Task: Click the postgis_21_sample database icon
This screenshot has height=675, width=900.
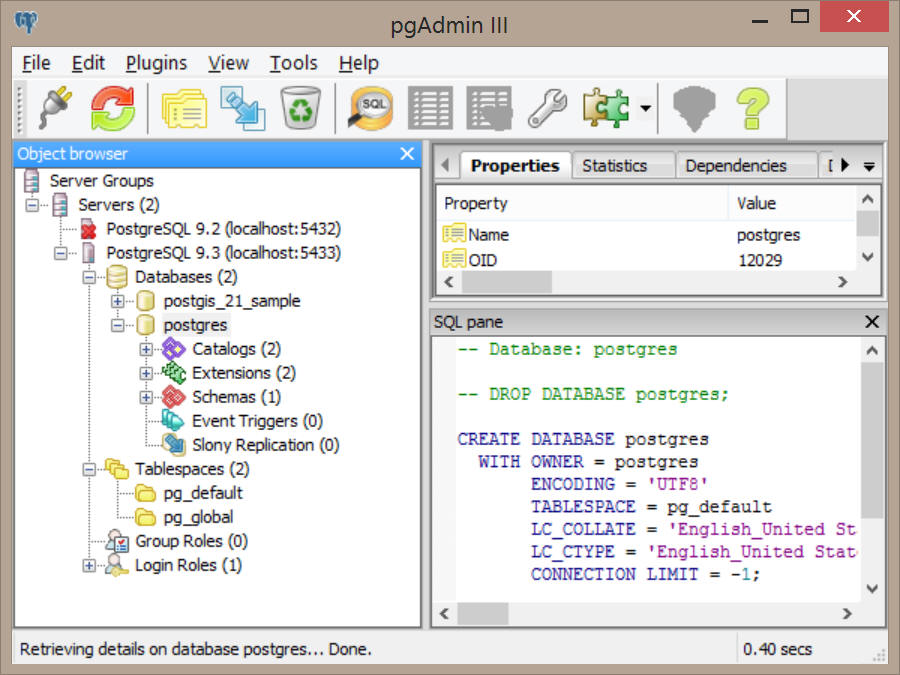Action: [x=145, y=301]
